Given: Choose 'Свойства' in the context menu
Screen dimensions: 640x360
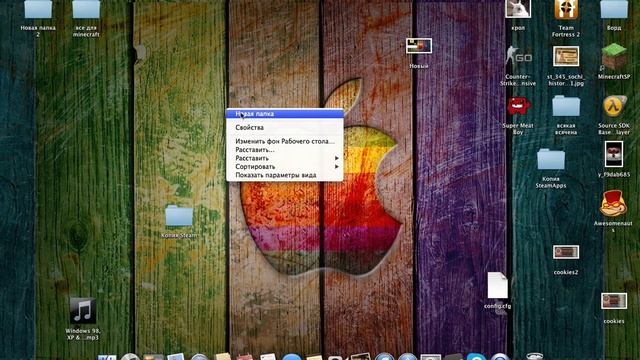Looking at the screenshot, I should tap(284, 128).
